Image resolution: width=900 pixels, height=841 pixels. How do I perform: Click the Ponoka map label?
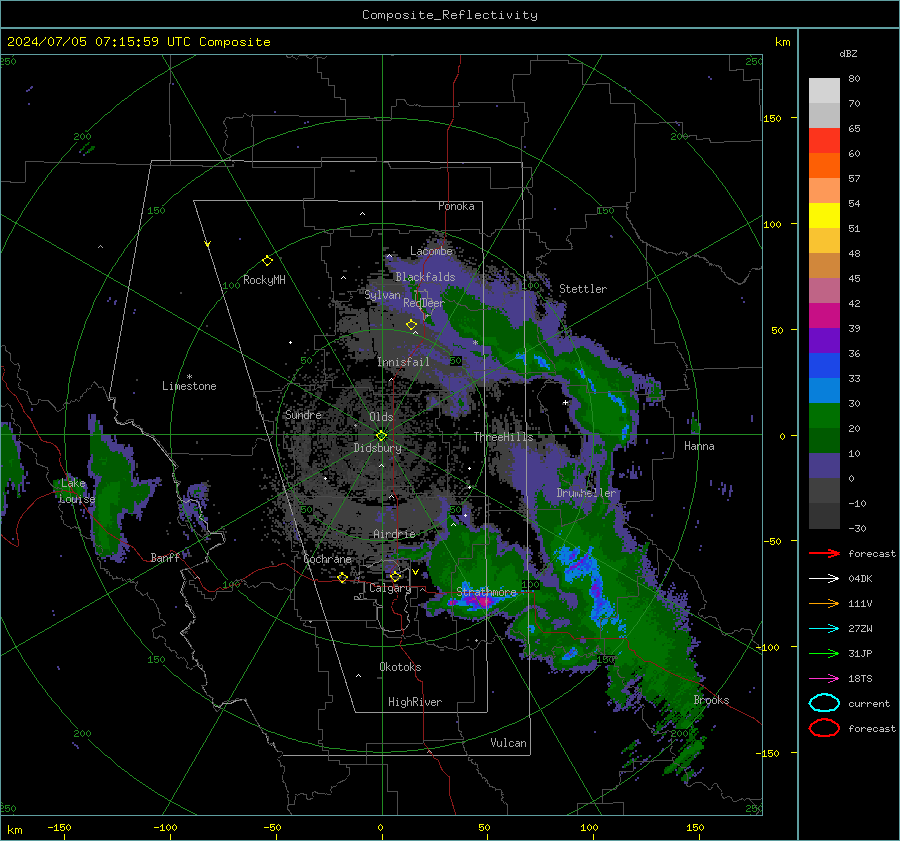tap(456, 206)
